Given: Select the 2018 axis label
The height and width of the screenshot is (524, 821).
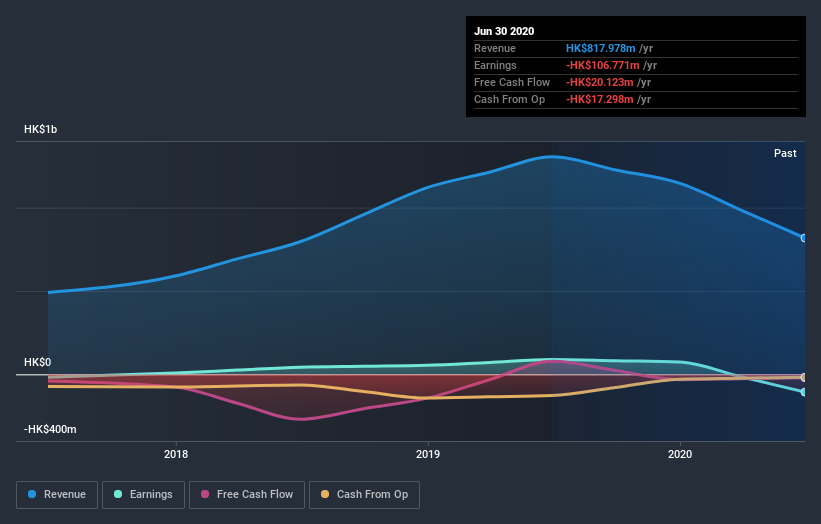Looking at the screenshot, I should [176, 454].
